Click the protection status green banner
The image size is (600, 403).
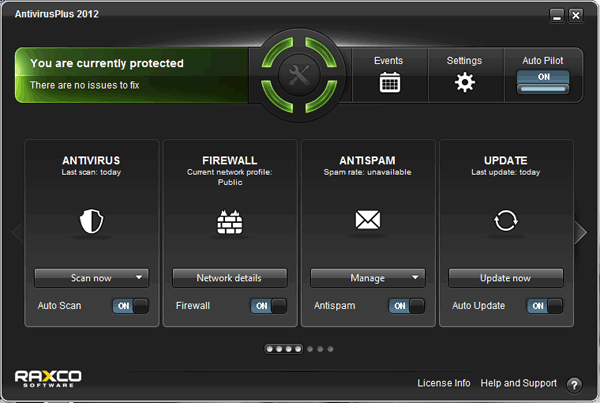(132, 75)
